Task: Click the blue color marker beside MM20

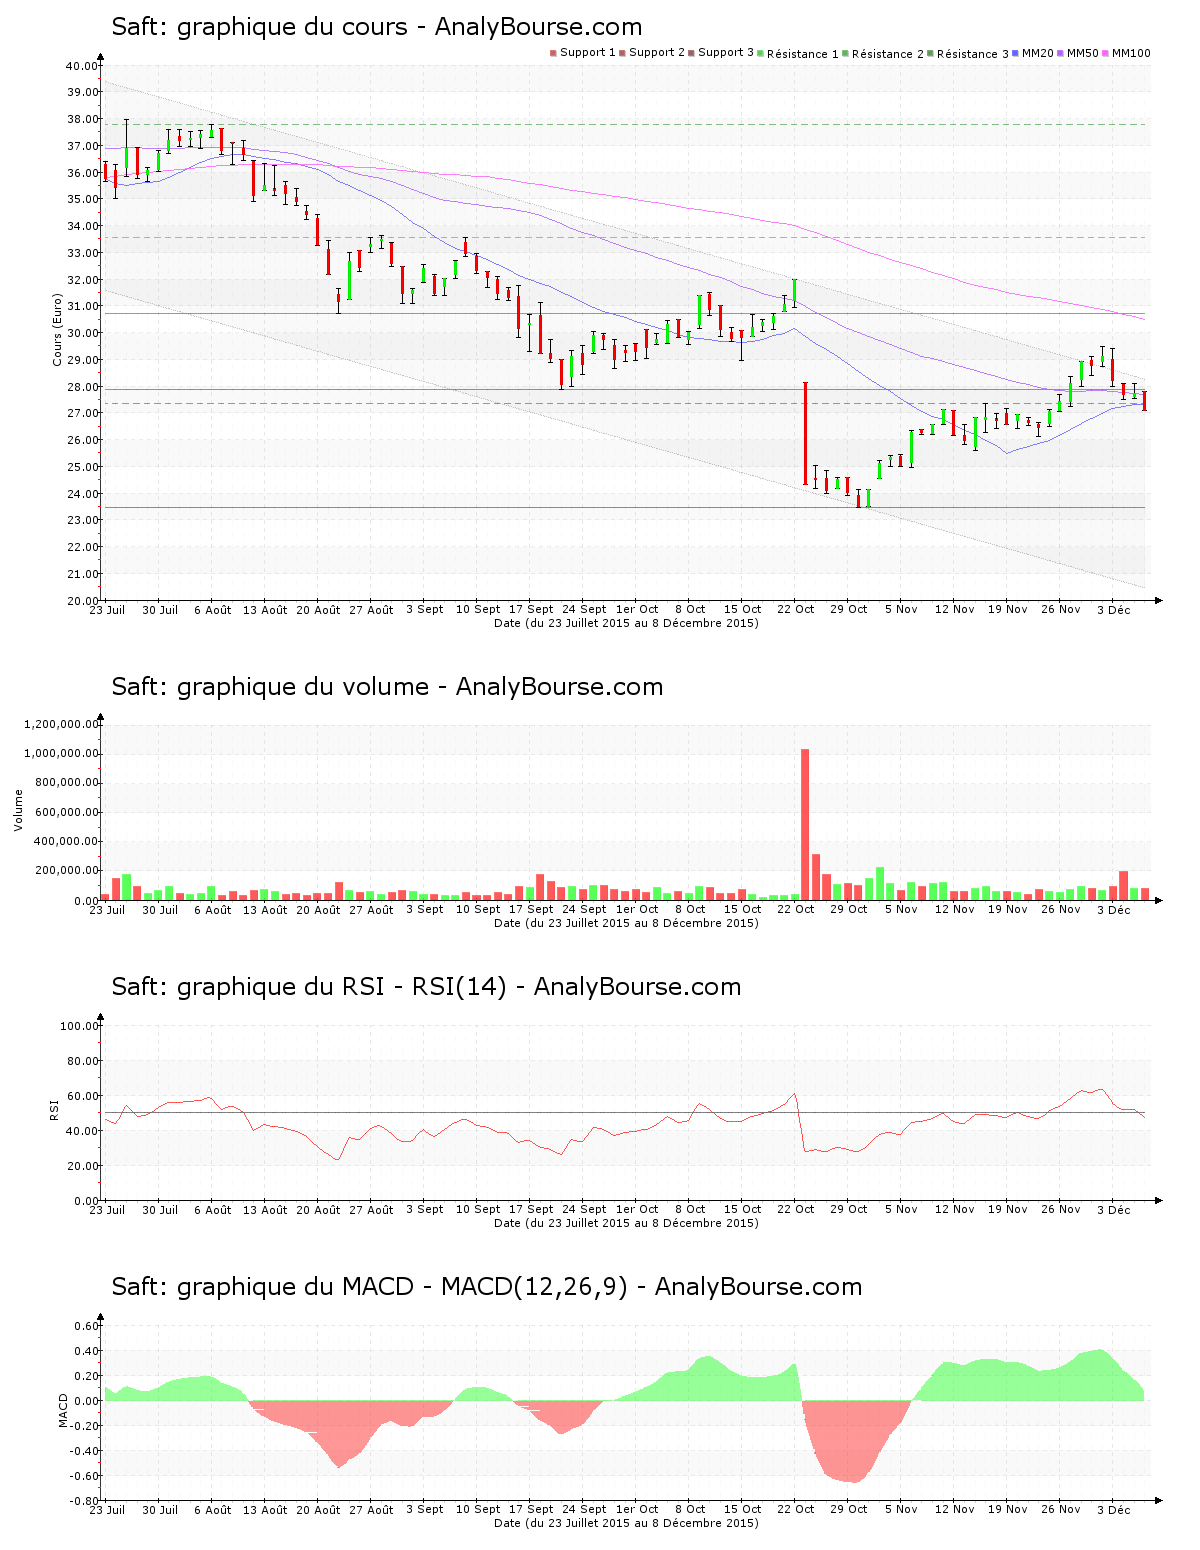Action: pos(1016,53)
